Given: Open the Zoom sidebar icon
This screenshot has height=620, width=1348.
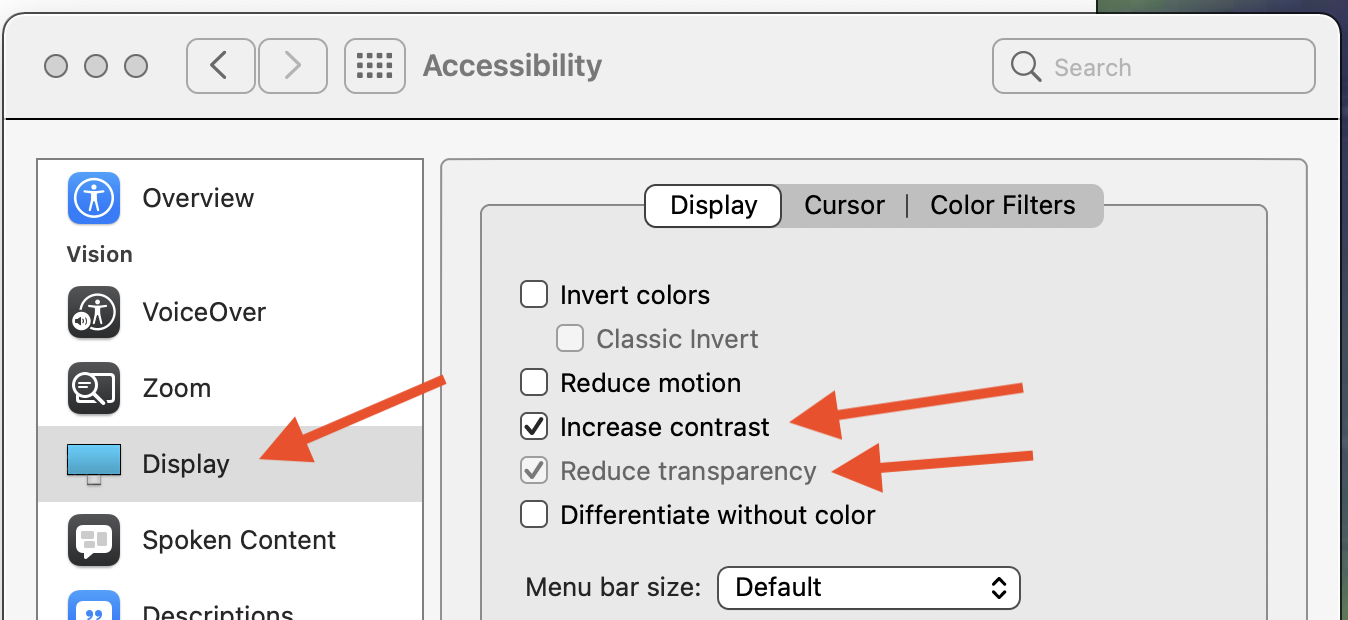Looking at the screenshot, I should (94, 388).
